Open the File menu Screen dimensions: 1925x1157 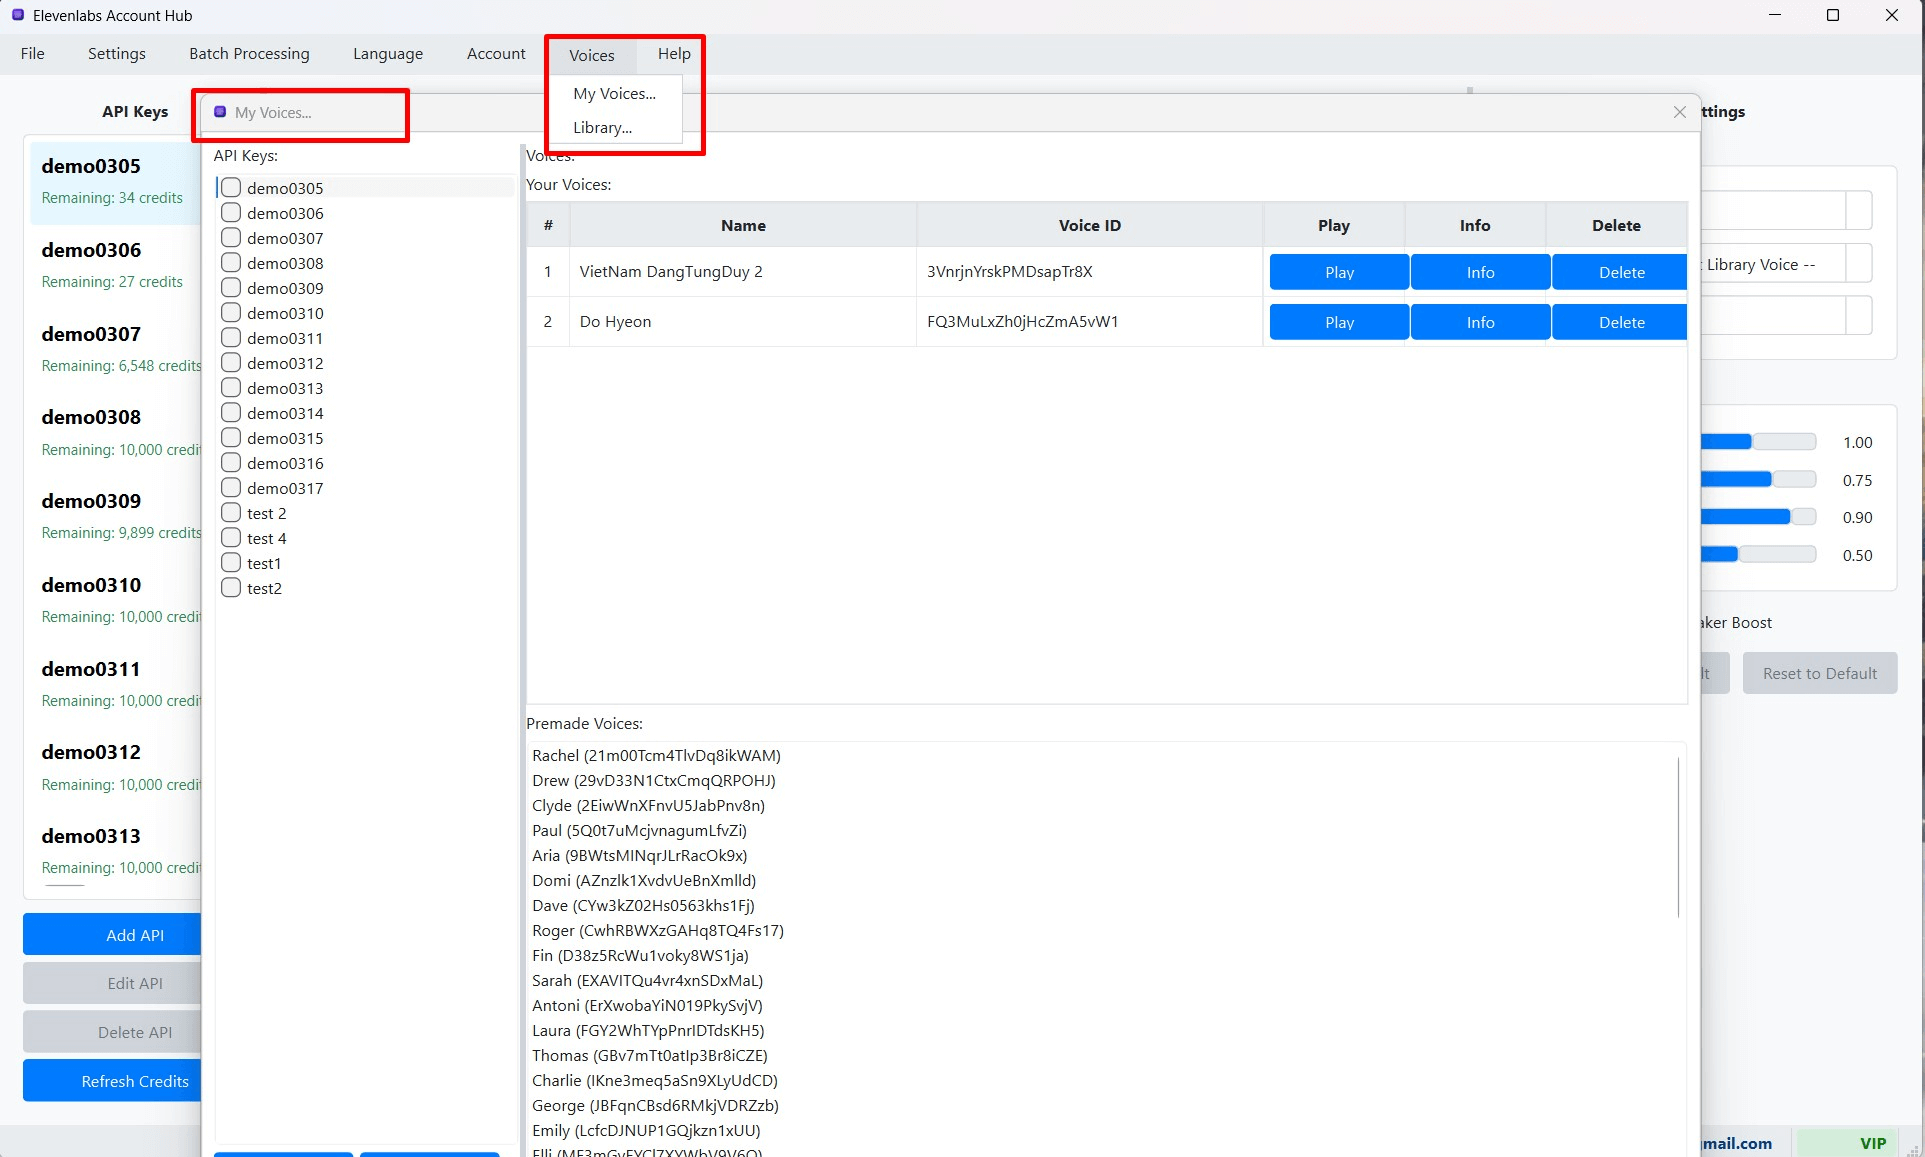click(x=33, y=54)
